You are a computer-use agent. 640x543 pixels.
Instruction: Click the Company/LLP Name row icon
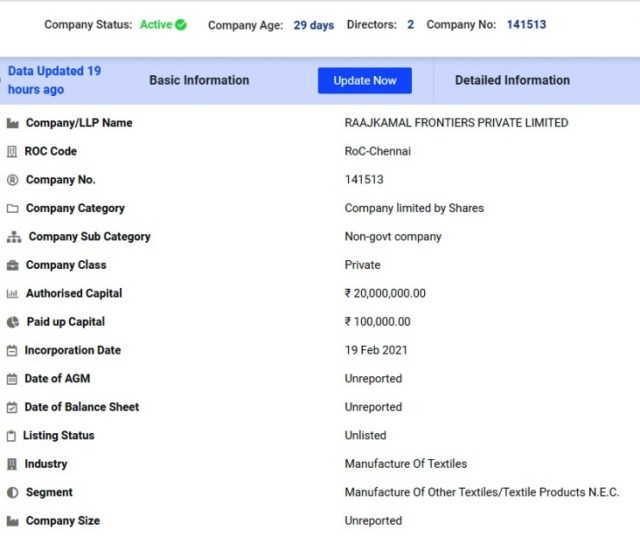tap(13, 123)
